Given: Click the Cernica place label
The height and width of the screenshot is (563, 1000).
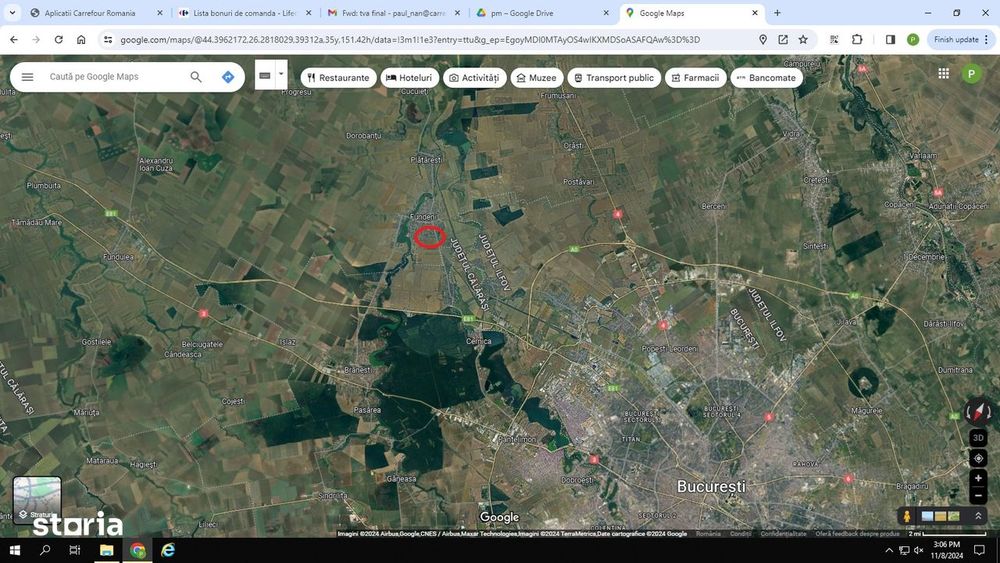Looking at the screenshot, I should [x=478, y=341].
